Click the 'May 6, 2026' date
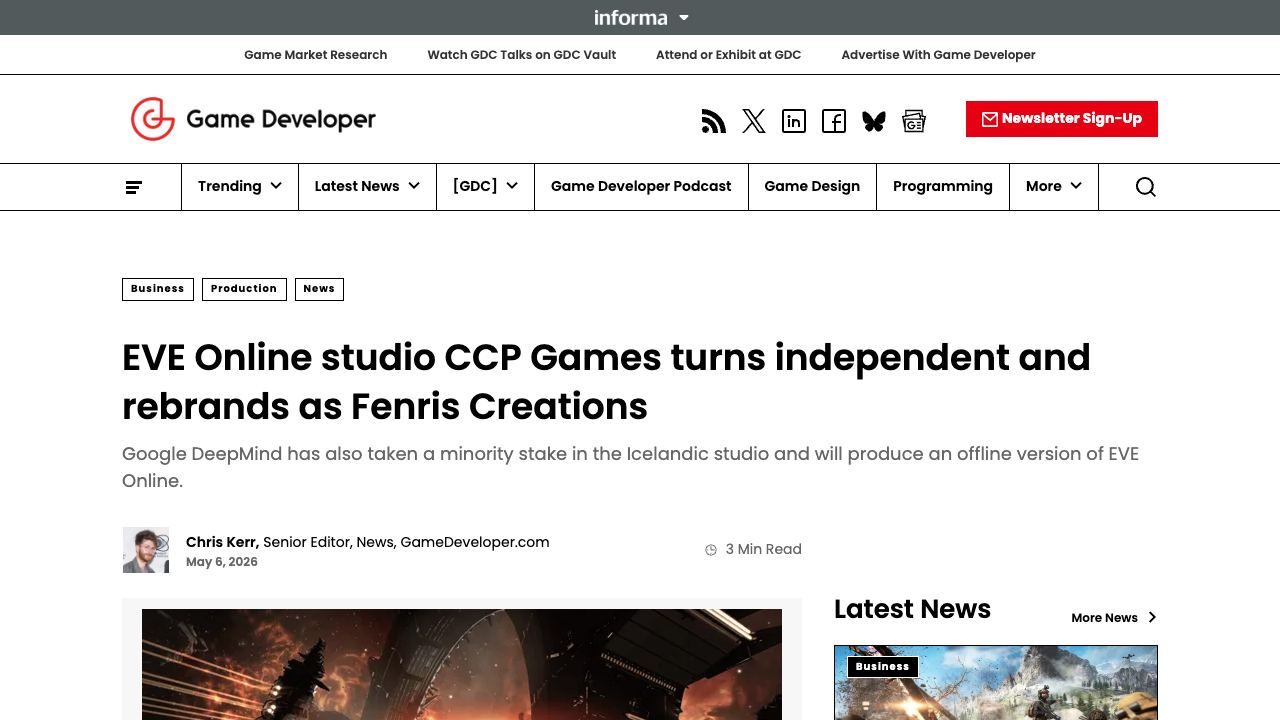Image resolution: width=1280 pixels, height=720 pixels. [222, 562]
